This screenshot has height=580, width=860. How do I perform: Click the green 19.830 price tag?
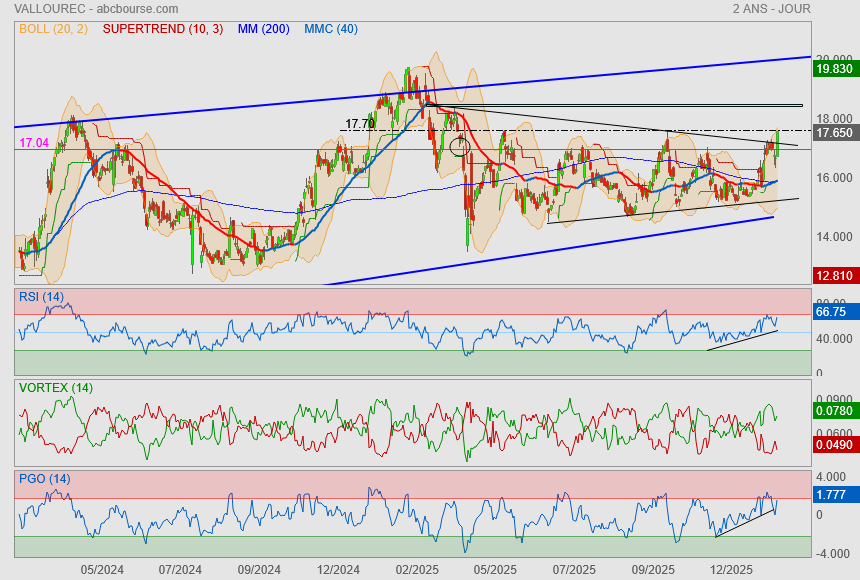pos(834,69)
